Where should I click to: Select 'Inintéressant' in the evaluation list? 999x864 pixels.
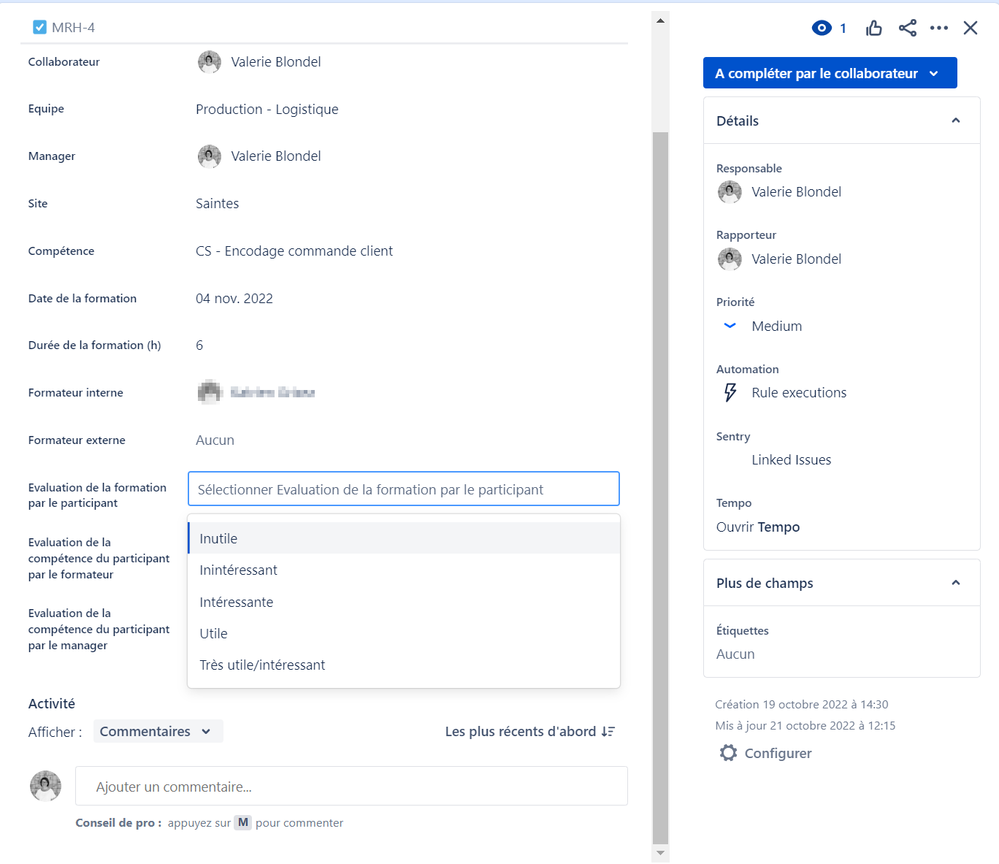pos(236,570)
